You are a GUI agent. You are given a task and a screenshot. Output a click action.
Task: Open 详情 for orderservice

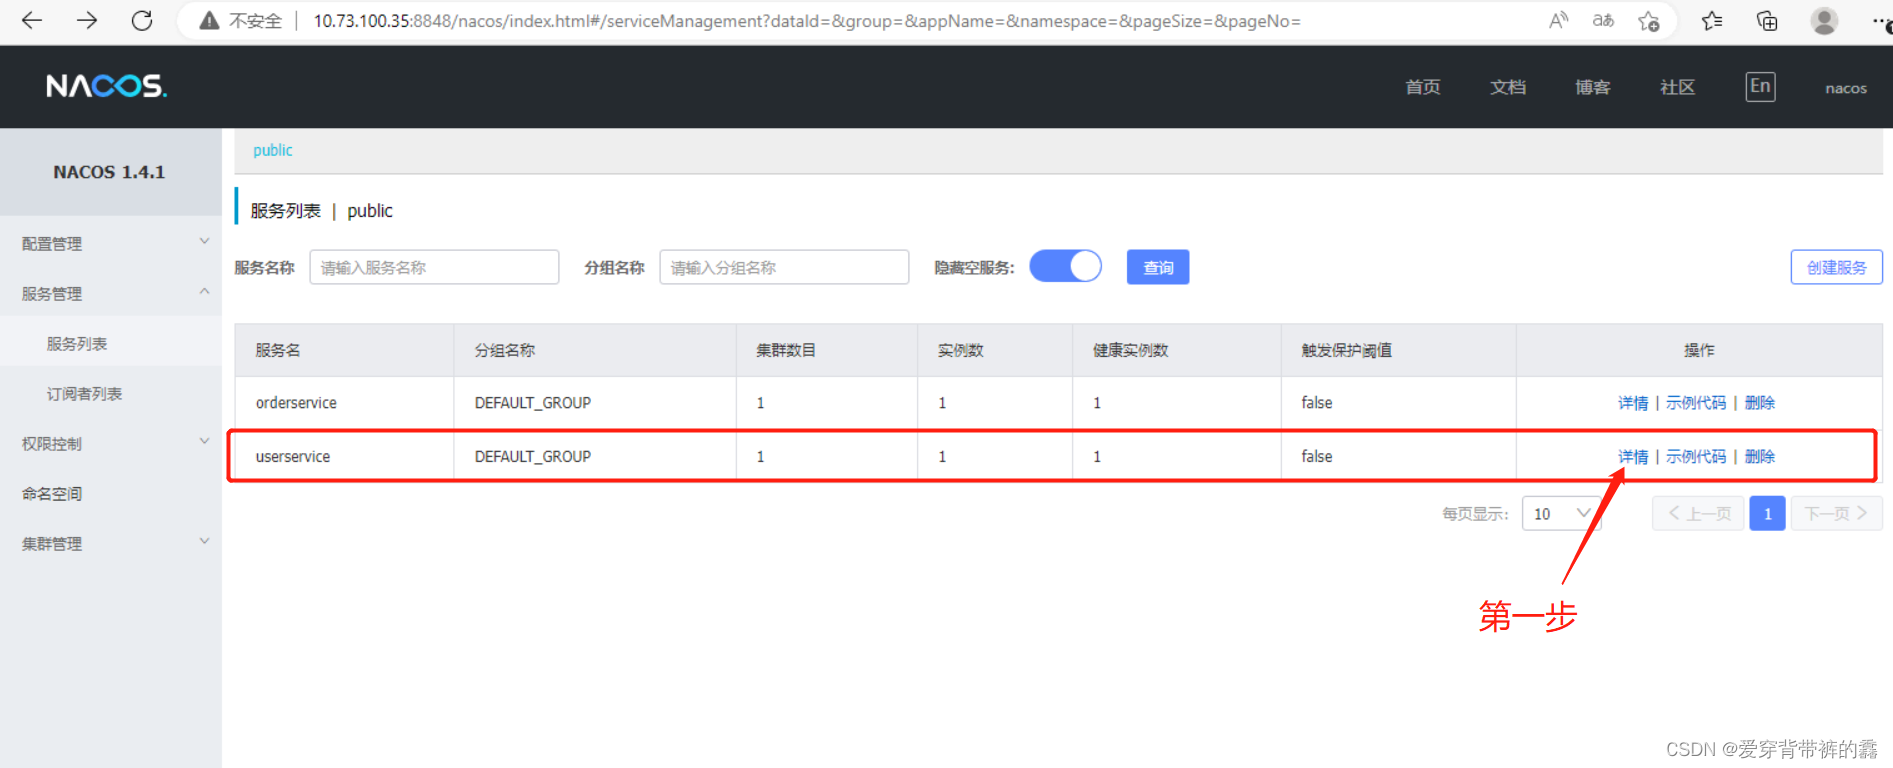[x=1633, y=402]
